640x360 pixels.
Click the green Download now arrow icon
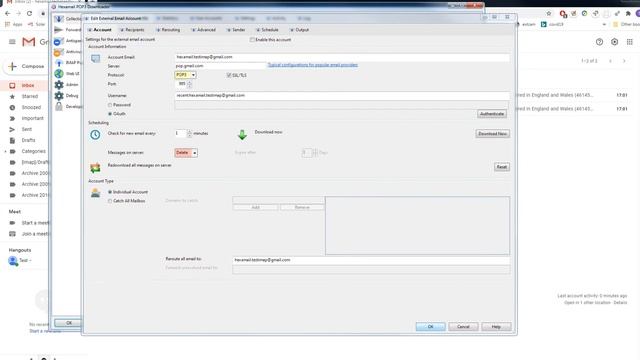(242, 135)
